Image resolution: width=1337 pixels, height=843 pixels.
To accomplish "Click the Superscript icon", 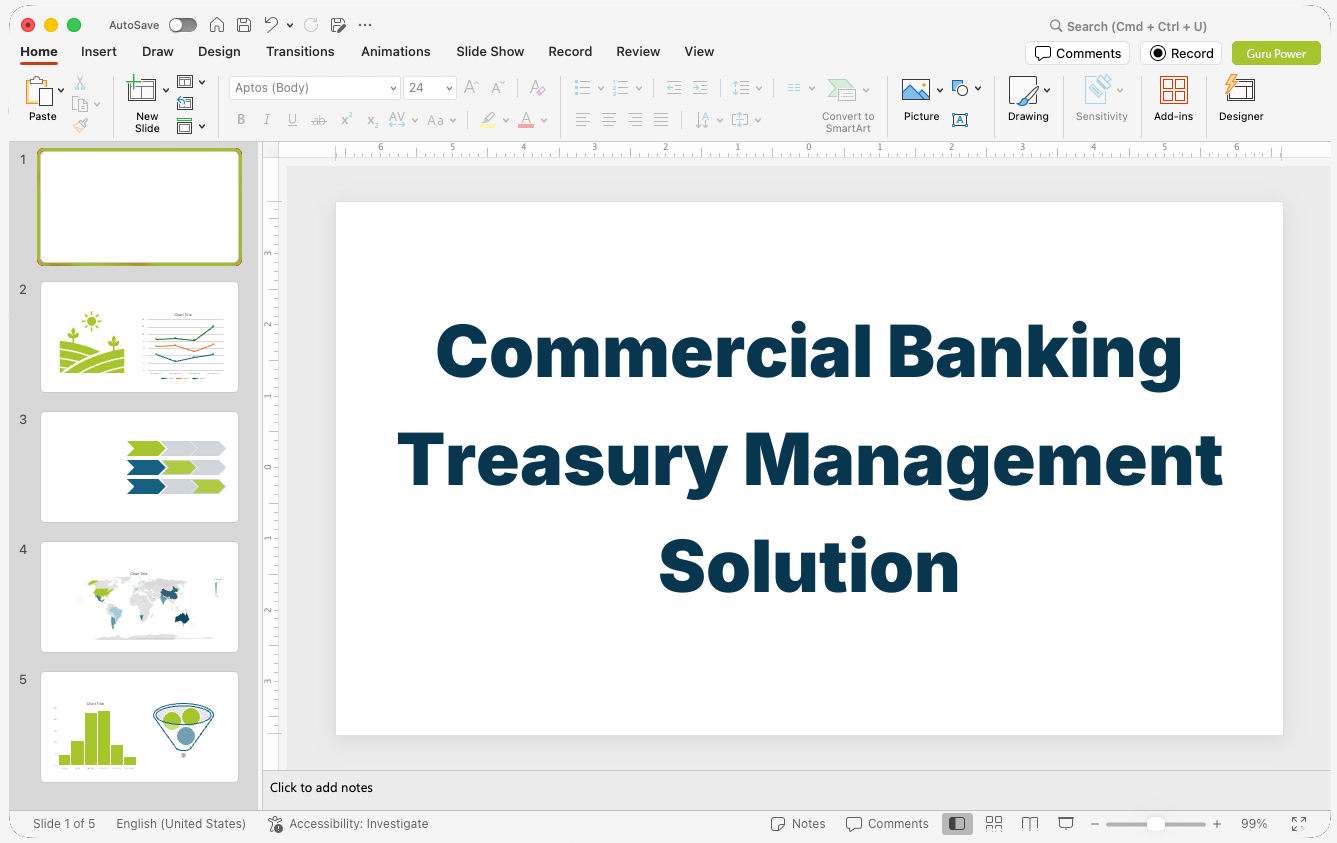I will tap(346, 120).
